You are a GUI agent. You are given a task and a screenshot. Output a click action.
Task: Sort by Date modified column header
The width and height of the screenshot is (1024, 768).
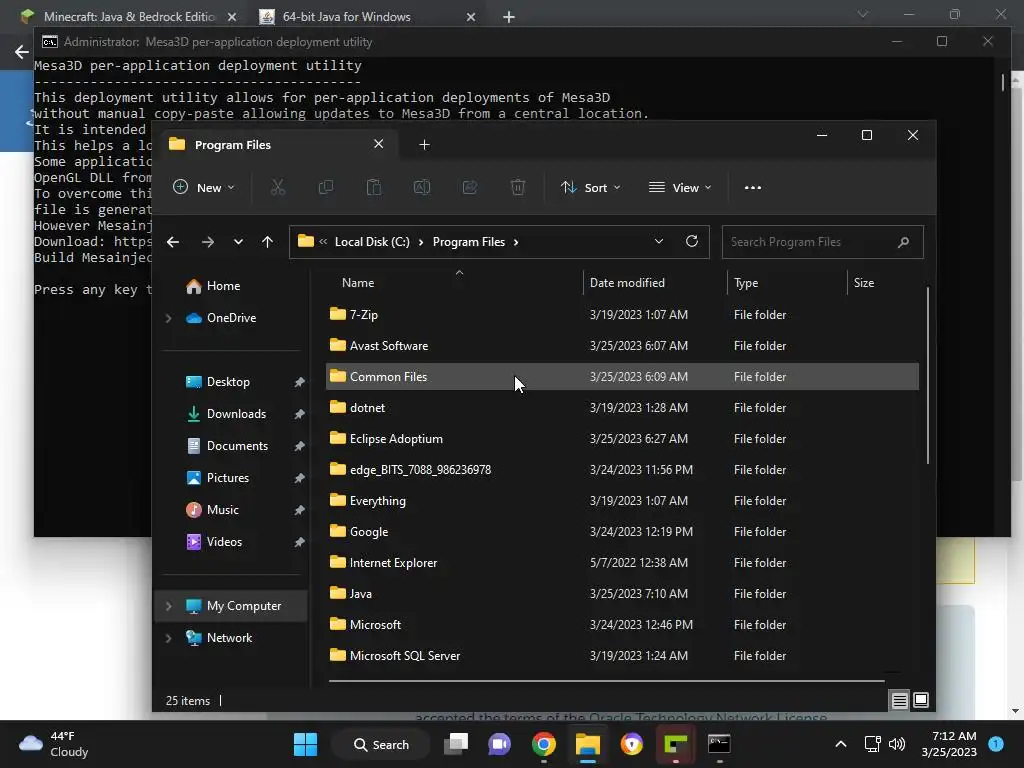click(627, 283)
